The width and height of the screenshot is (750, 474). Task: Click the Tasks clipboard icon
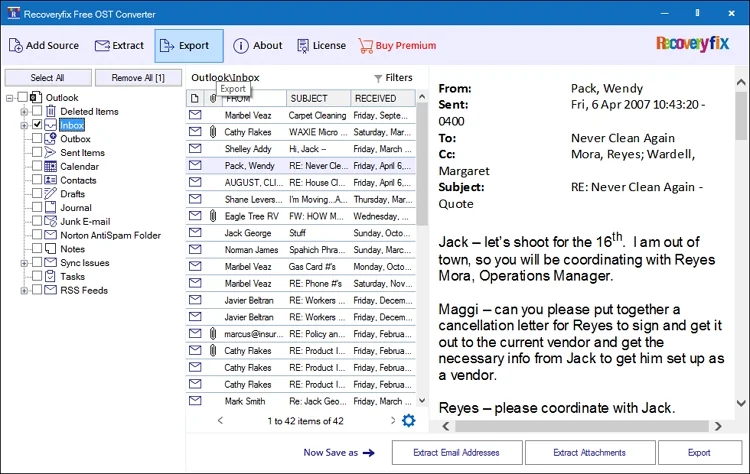pyautogui.click(x=50, y=276)
